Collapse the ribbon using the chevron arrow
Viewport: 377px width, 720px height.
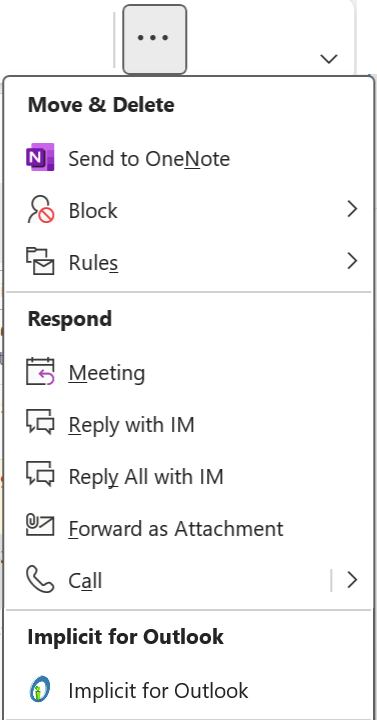[x=329, y=59]
